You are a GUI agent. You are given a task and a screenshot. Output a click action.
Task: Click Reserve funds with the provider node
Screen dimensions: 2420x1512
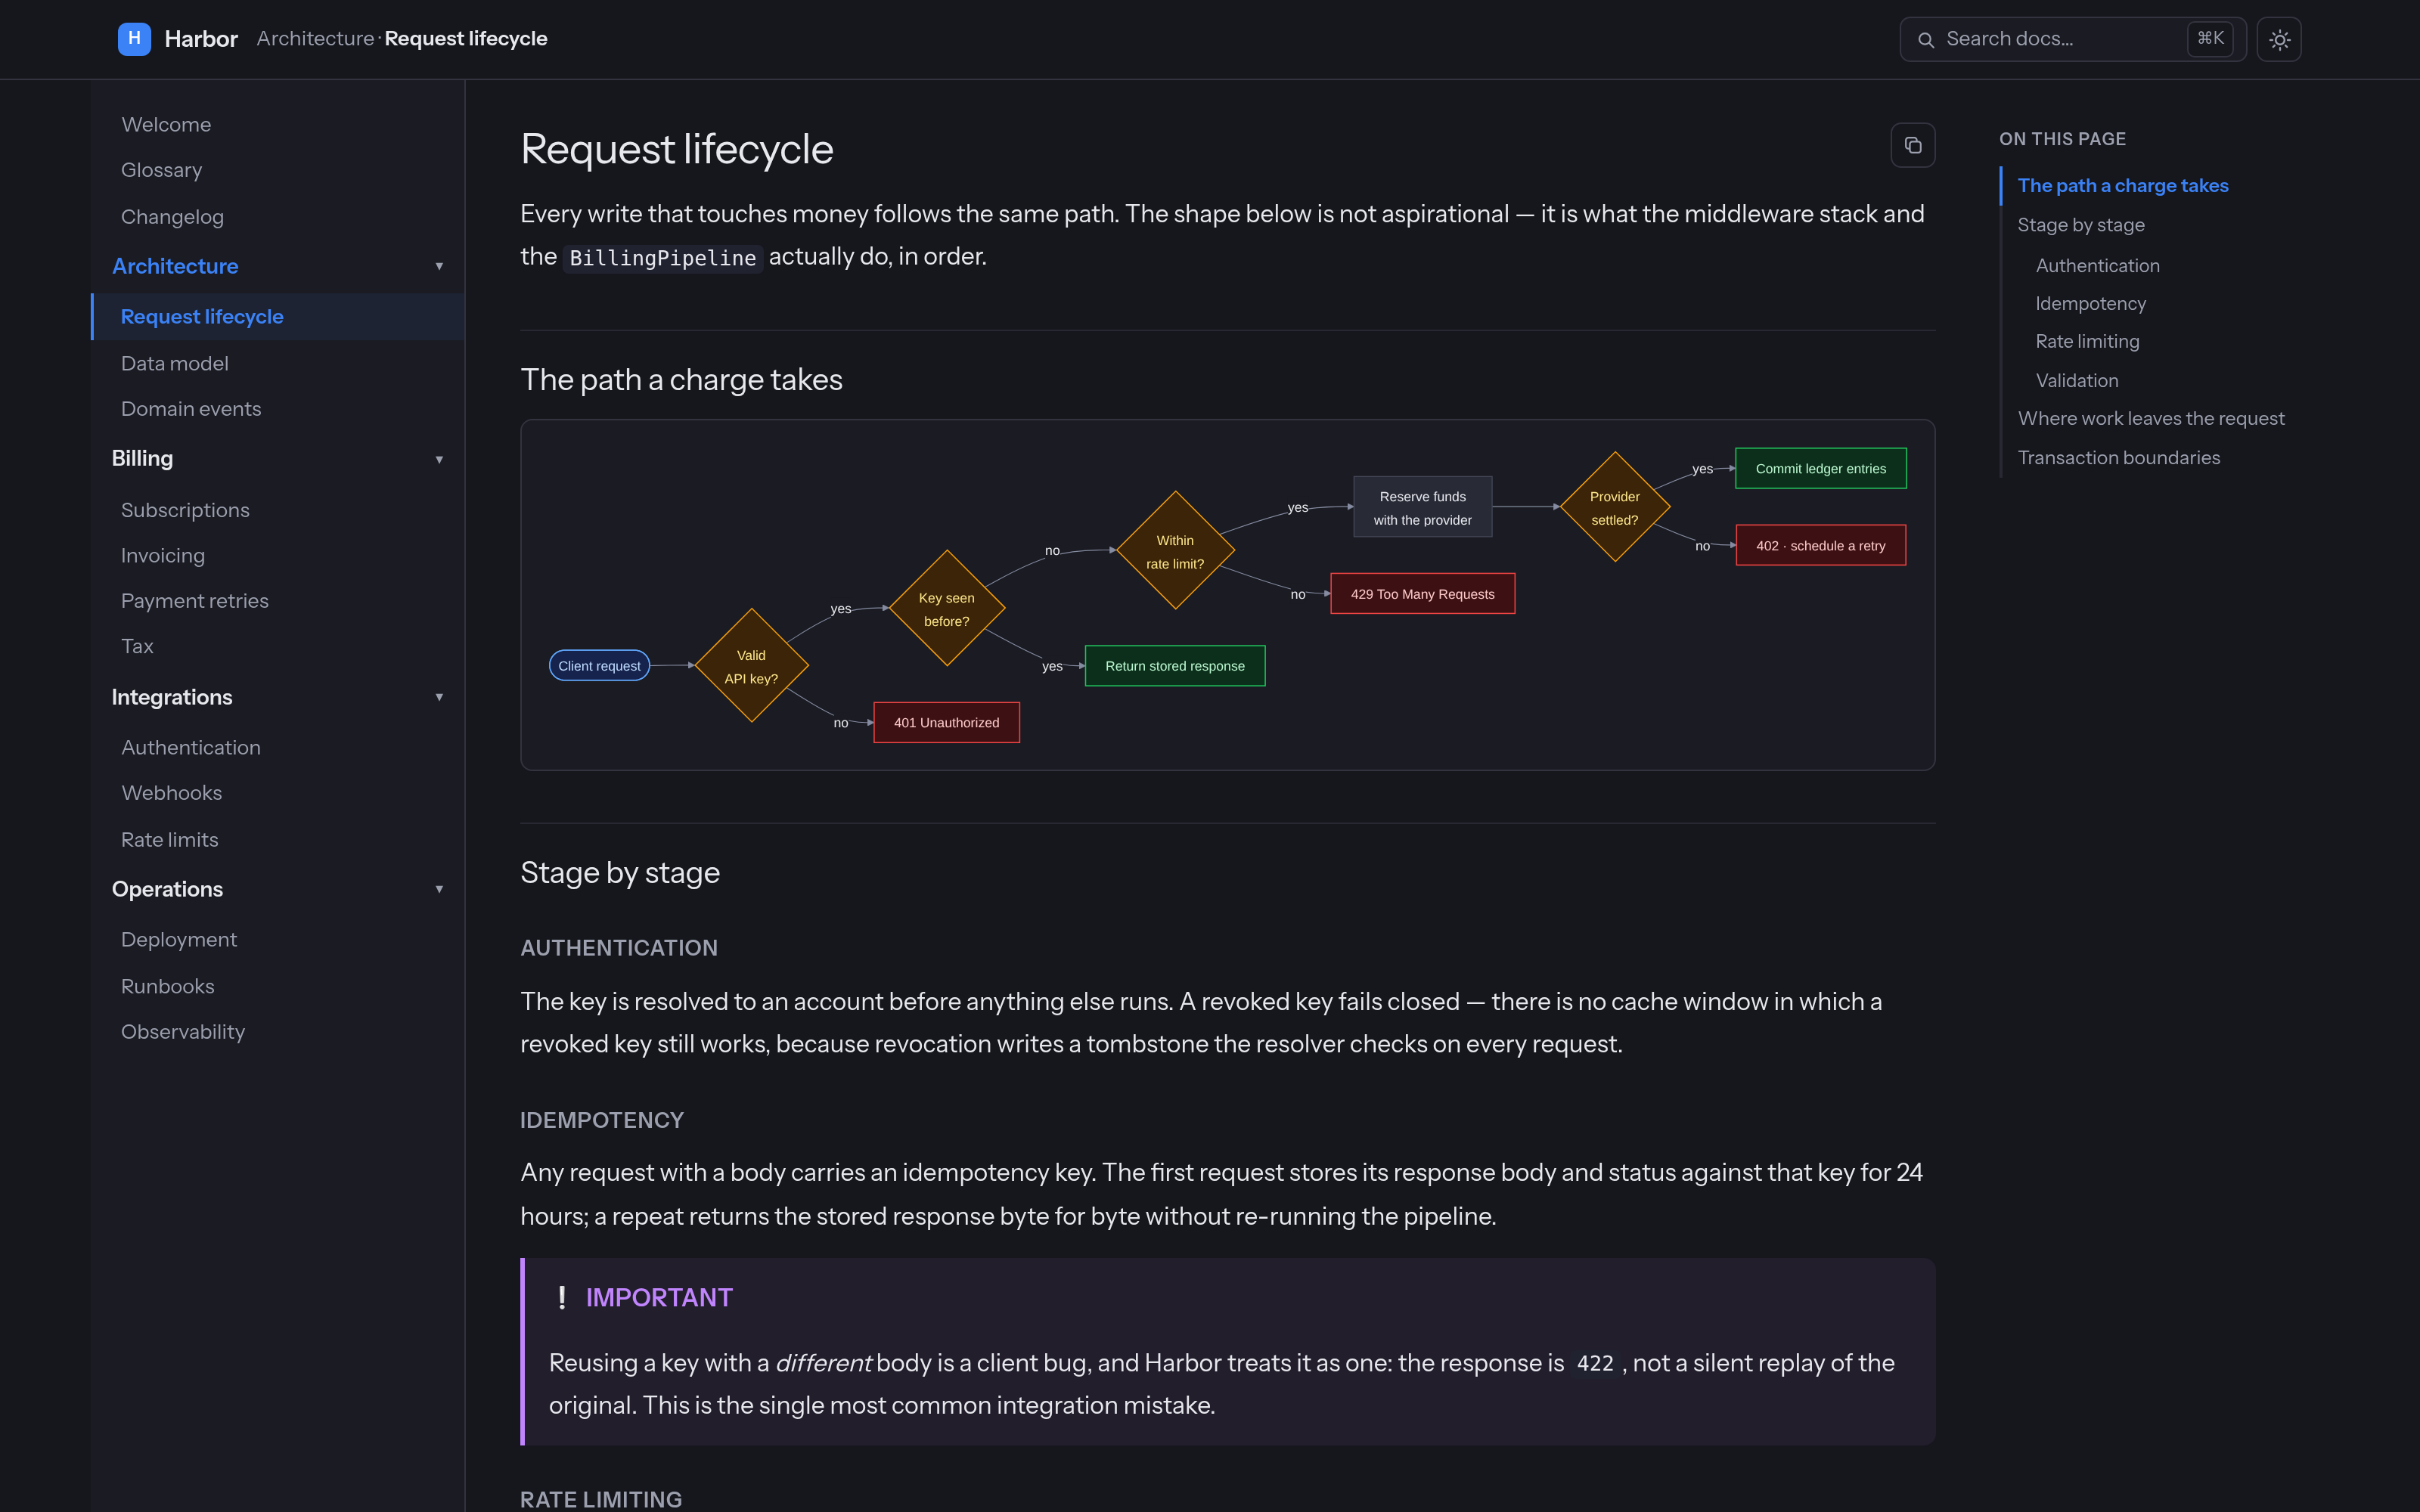pyautogui.click(x=1422, y=508)
